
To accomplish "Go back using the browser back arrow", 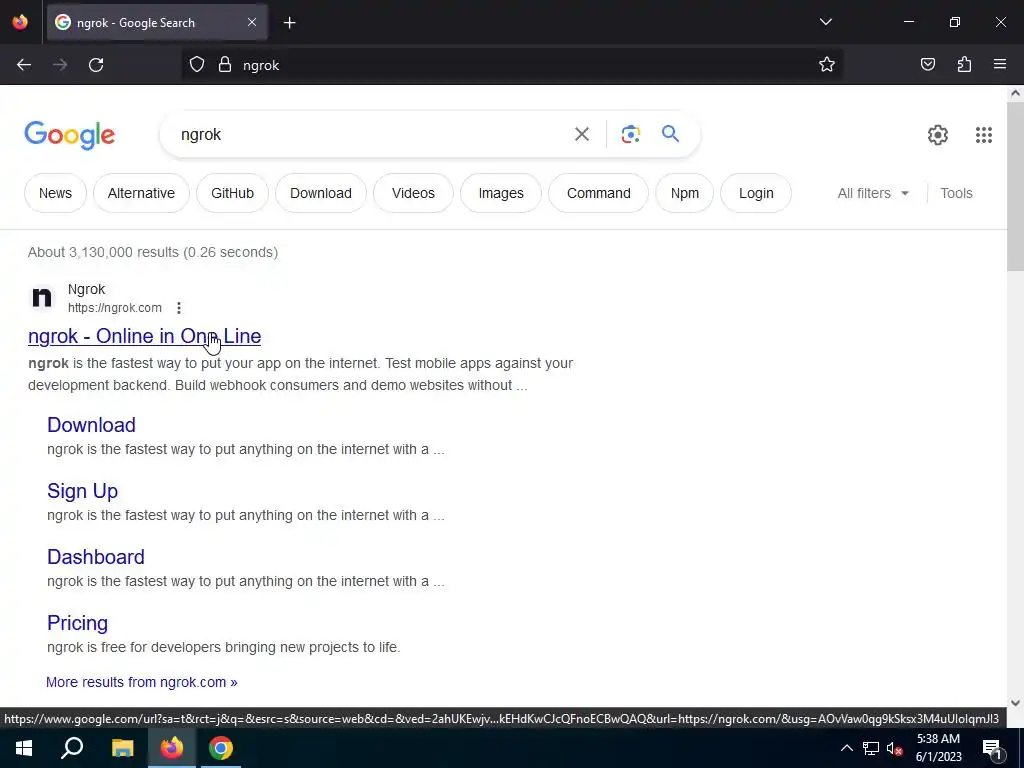I will [24, 65].
